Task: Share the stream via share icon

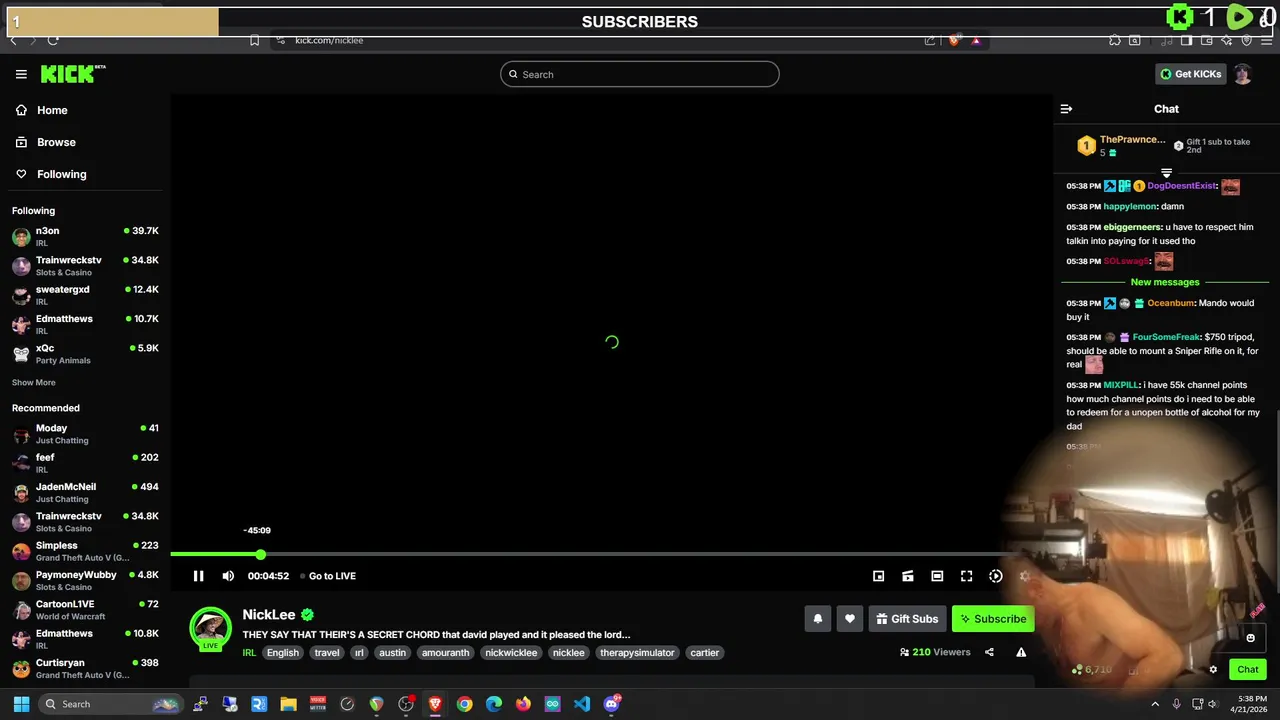Action: (989, 652)
